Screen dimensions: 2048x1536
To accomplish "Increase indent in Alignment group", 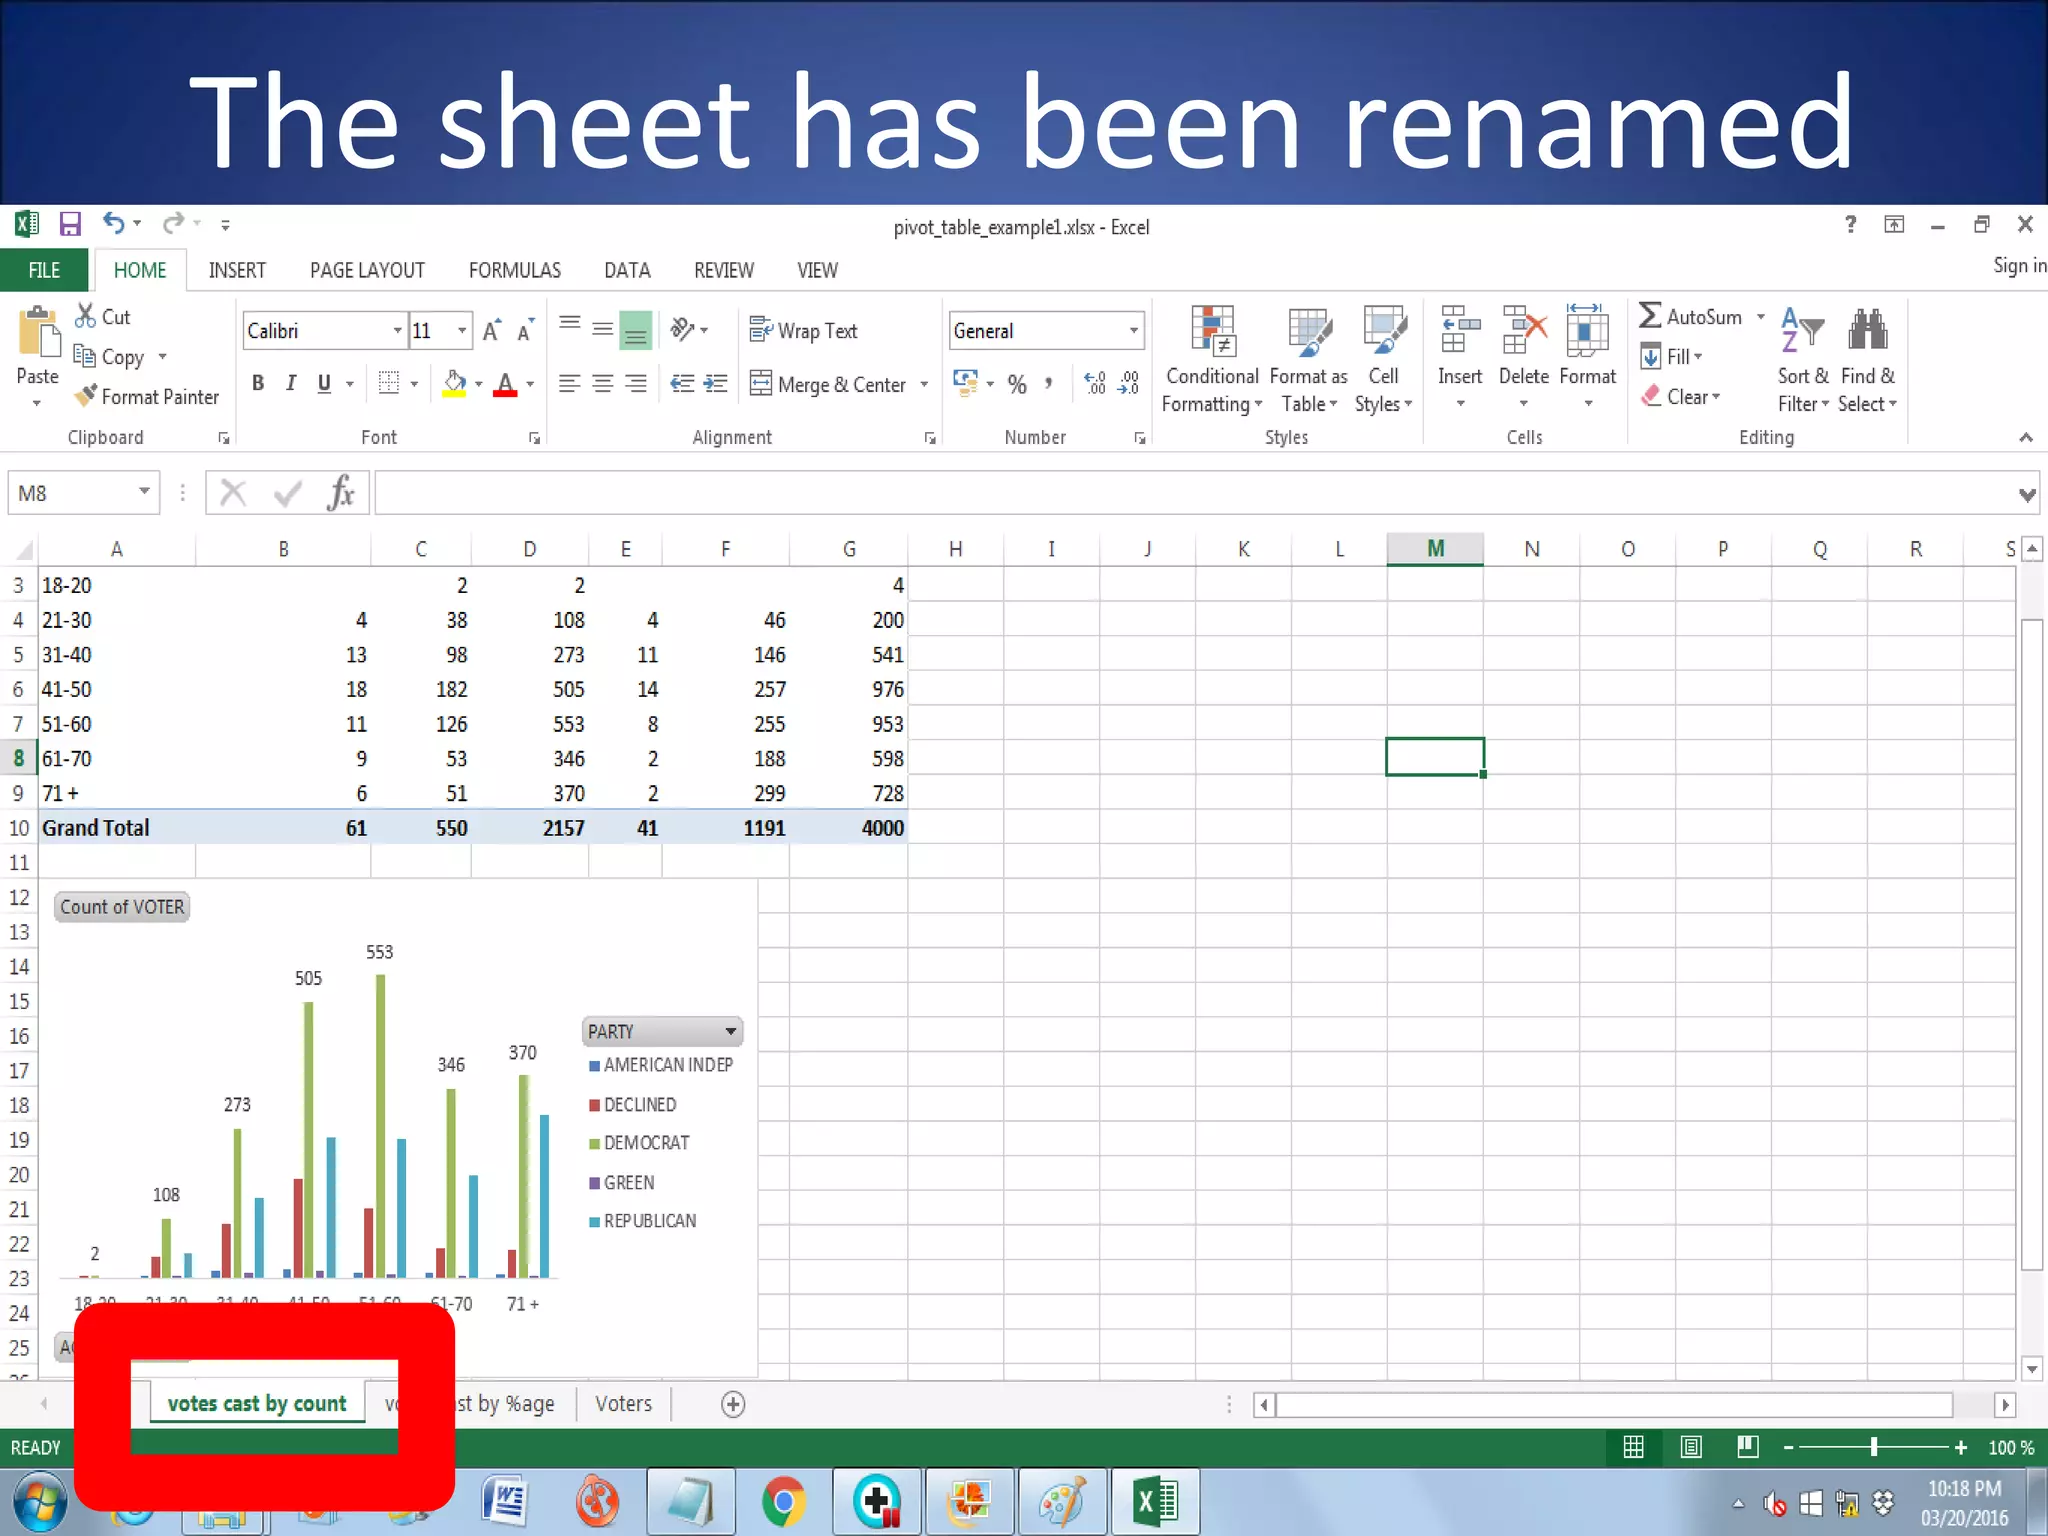I will pyautogui.click(x=716, y=384).
